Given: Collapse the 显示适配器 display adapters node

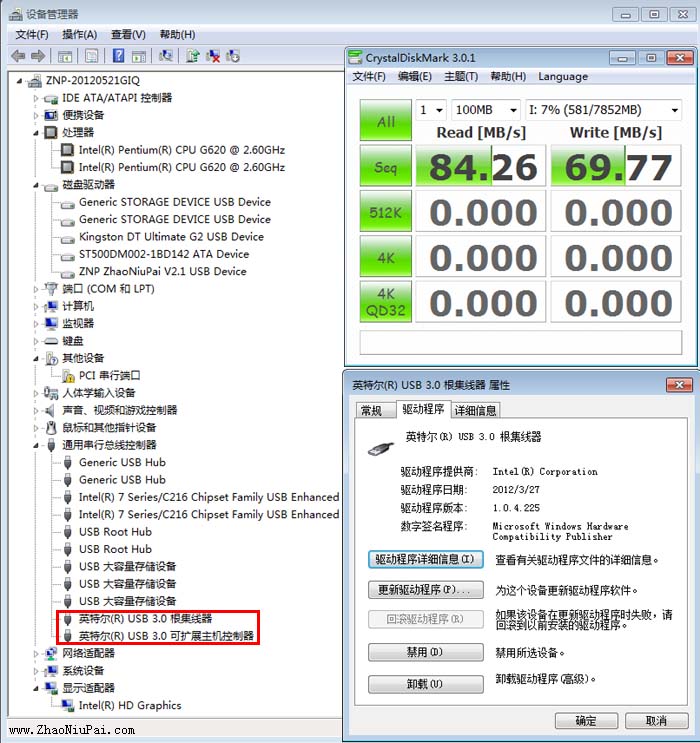Looking at the screenshot, I should tap(36, 689).
